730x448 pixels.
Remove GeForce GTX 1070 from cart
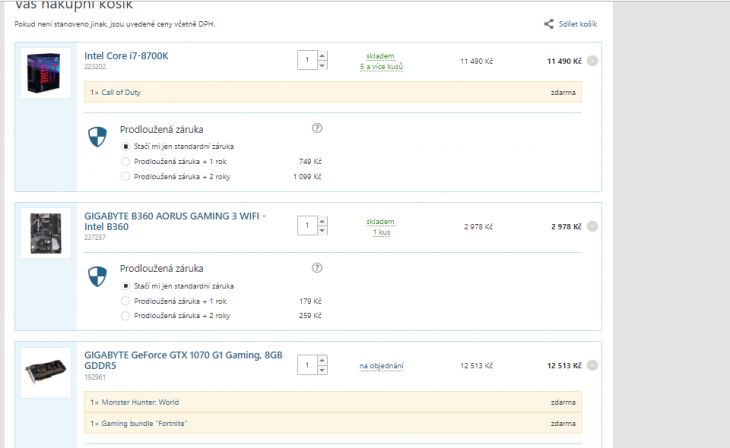tap(592, 365)
